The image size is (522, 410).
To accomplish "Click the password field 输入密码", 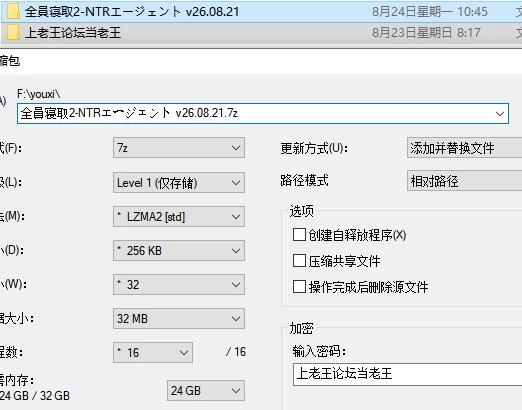I will [x=407, y=374].
